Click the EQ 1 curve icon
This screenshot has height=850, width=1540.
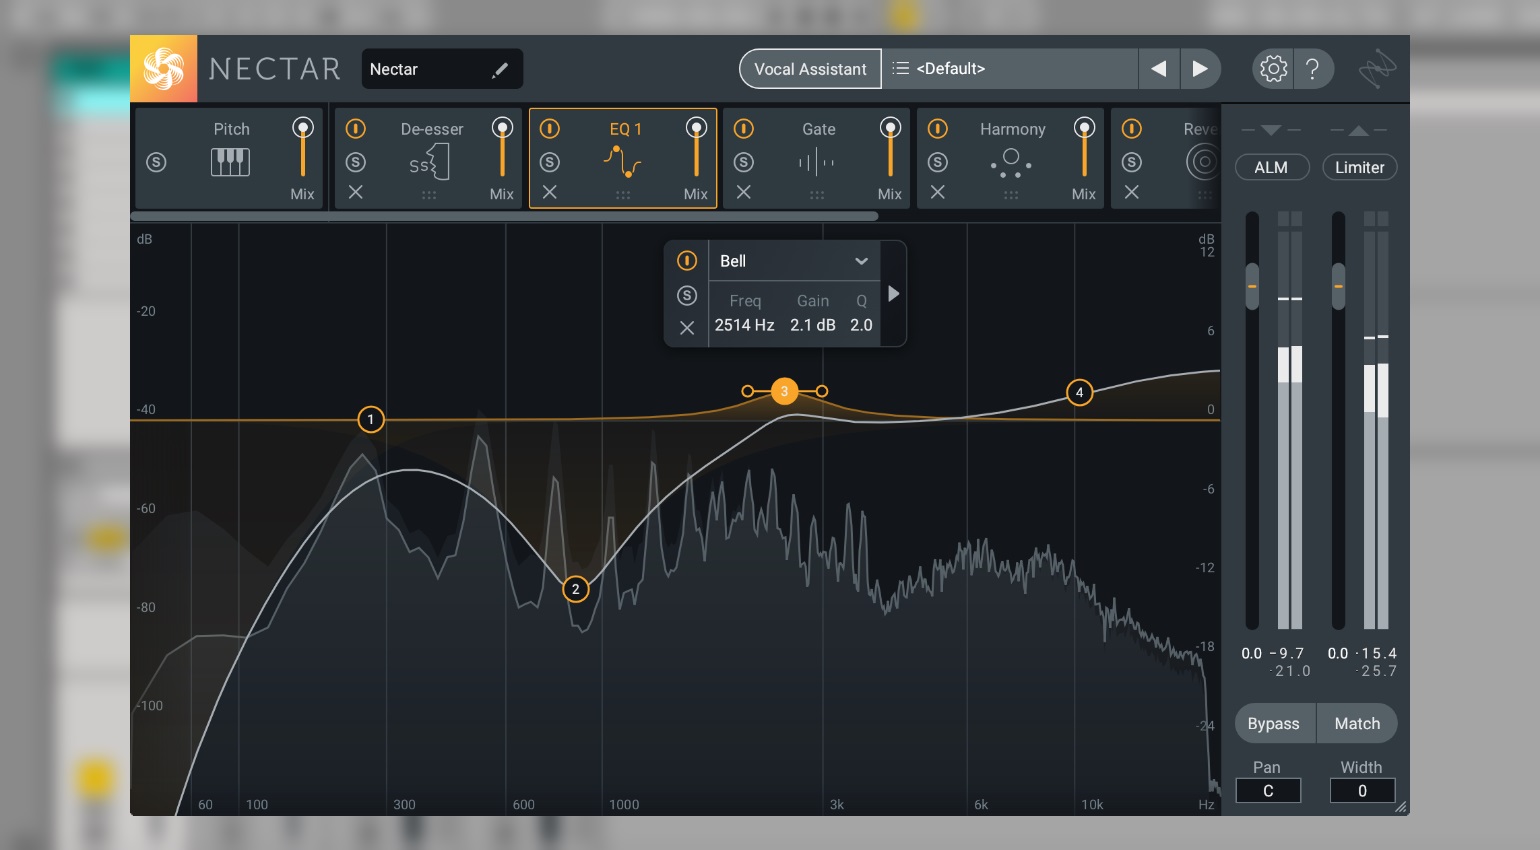pyautogui.click(x=622, y=161)
